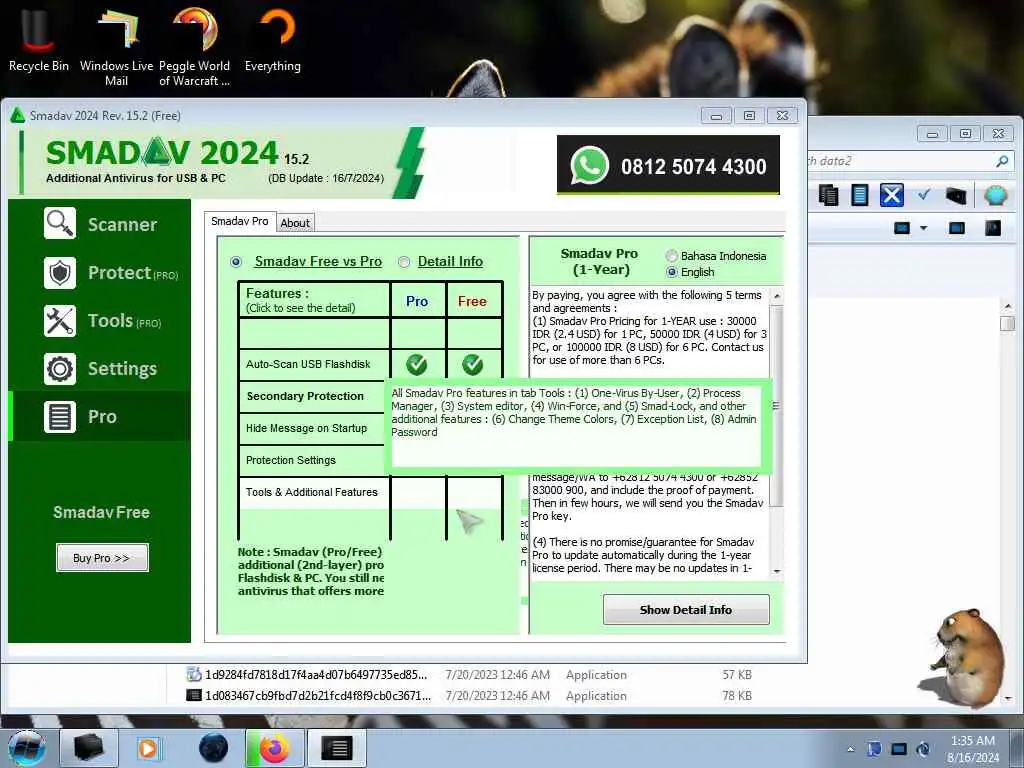
Task: Open Peggle World of Warcraft desktop icon
Action: [x=194, y=46]
